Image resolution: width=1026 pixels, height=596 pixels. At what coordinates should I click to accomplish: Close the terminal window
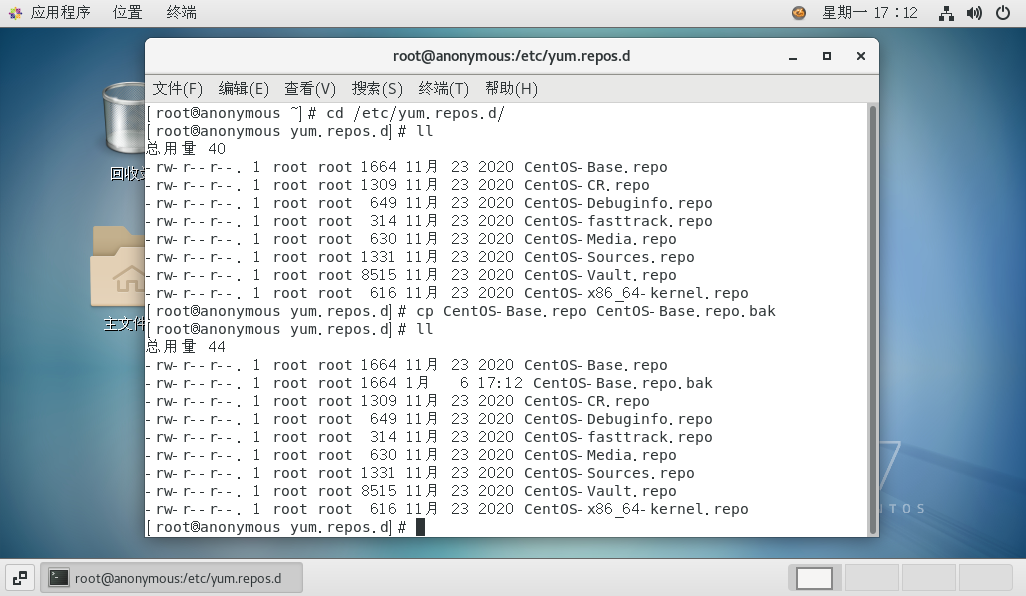pyautogui.click(x=861, y=56)
